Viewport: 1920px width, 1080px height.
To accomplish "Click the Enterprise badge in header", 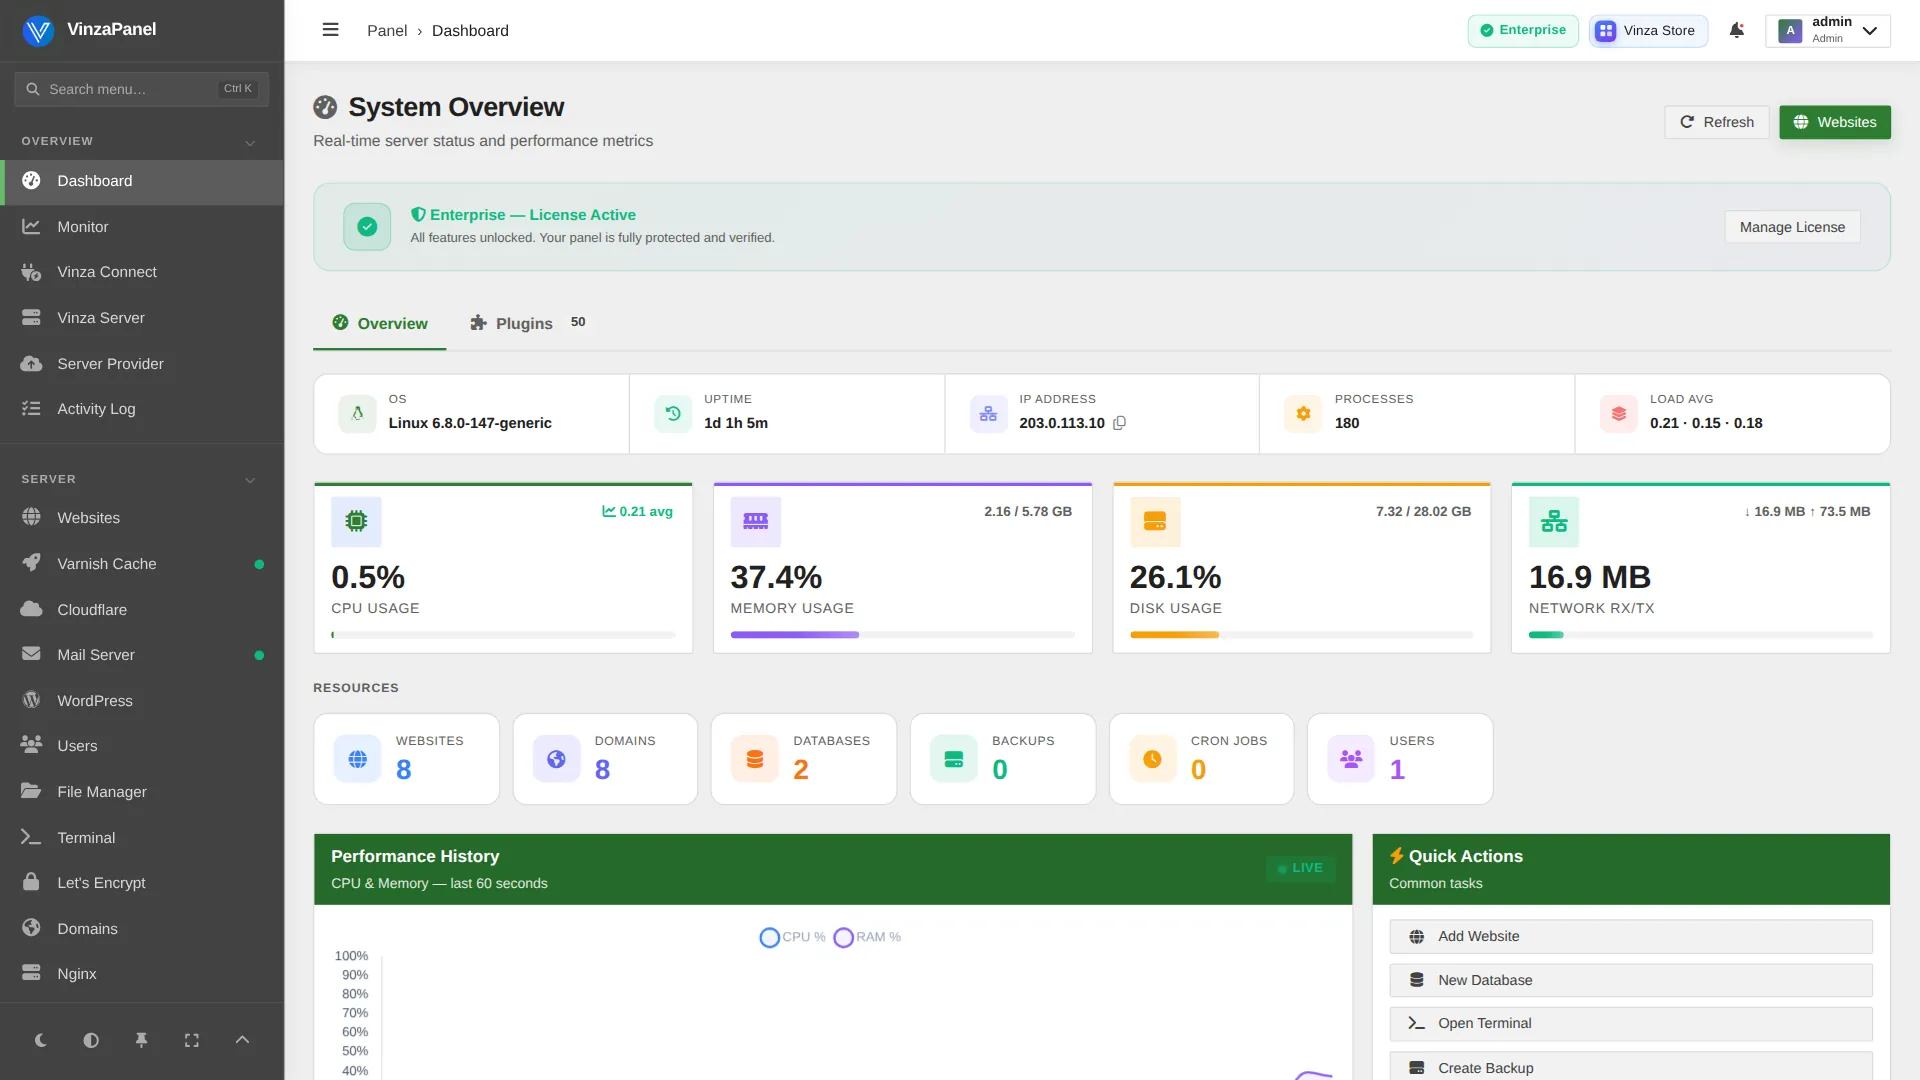I will point(1523,30).
